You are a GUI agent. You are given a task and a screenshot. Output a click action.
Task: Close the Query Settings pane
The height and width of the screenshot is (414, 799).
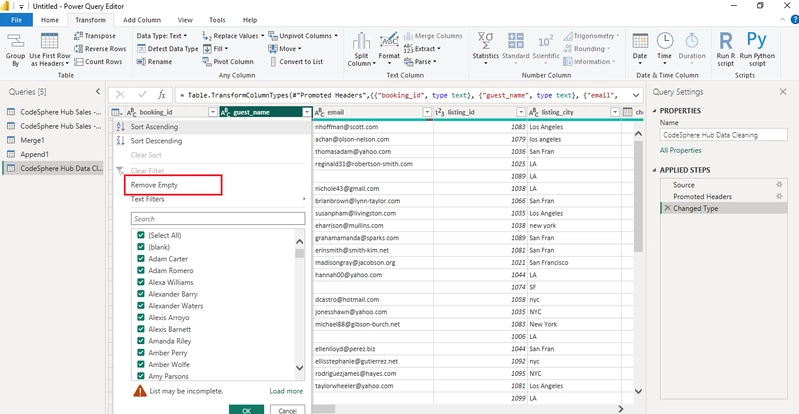click(x=783, y=92)
